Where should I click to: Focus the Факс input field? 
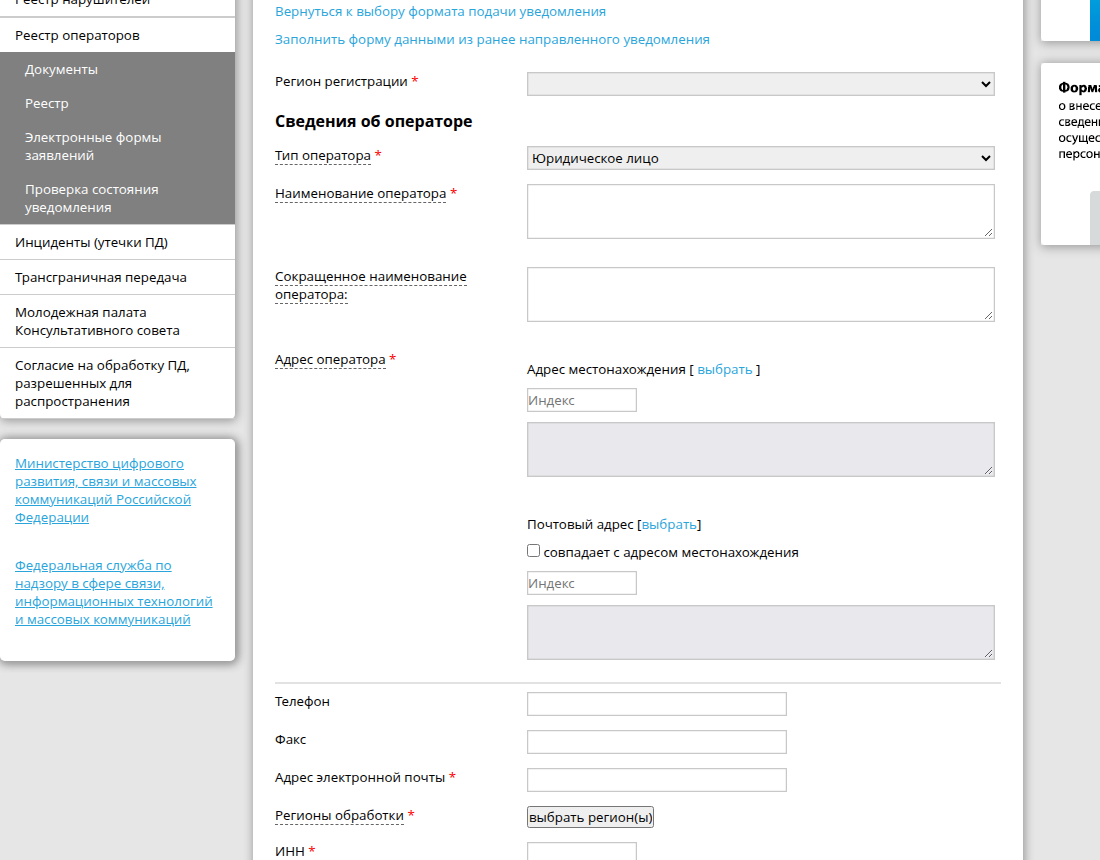tap(657, 742)
